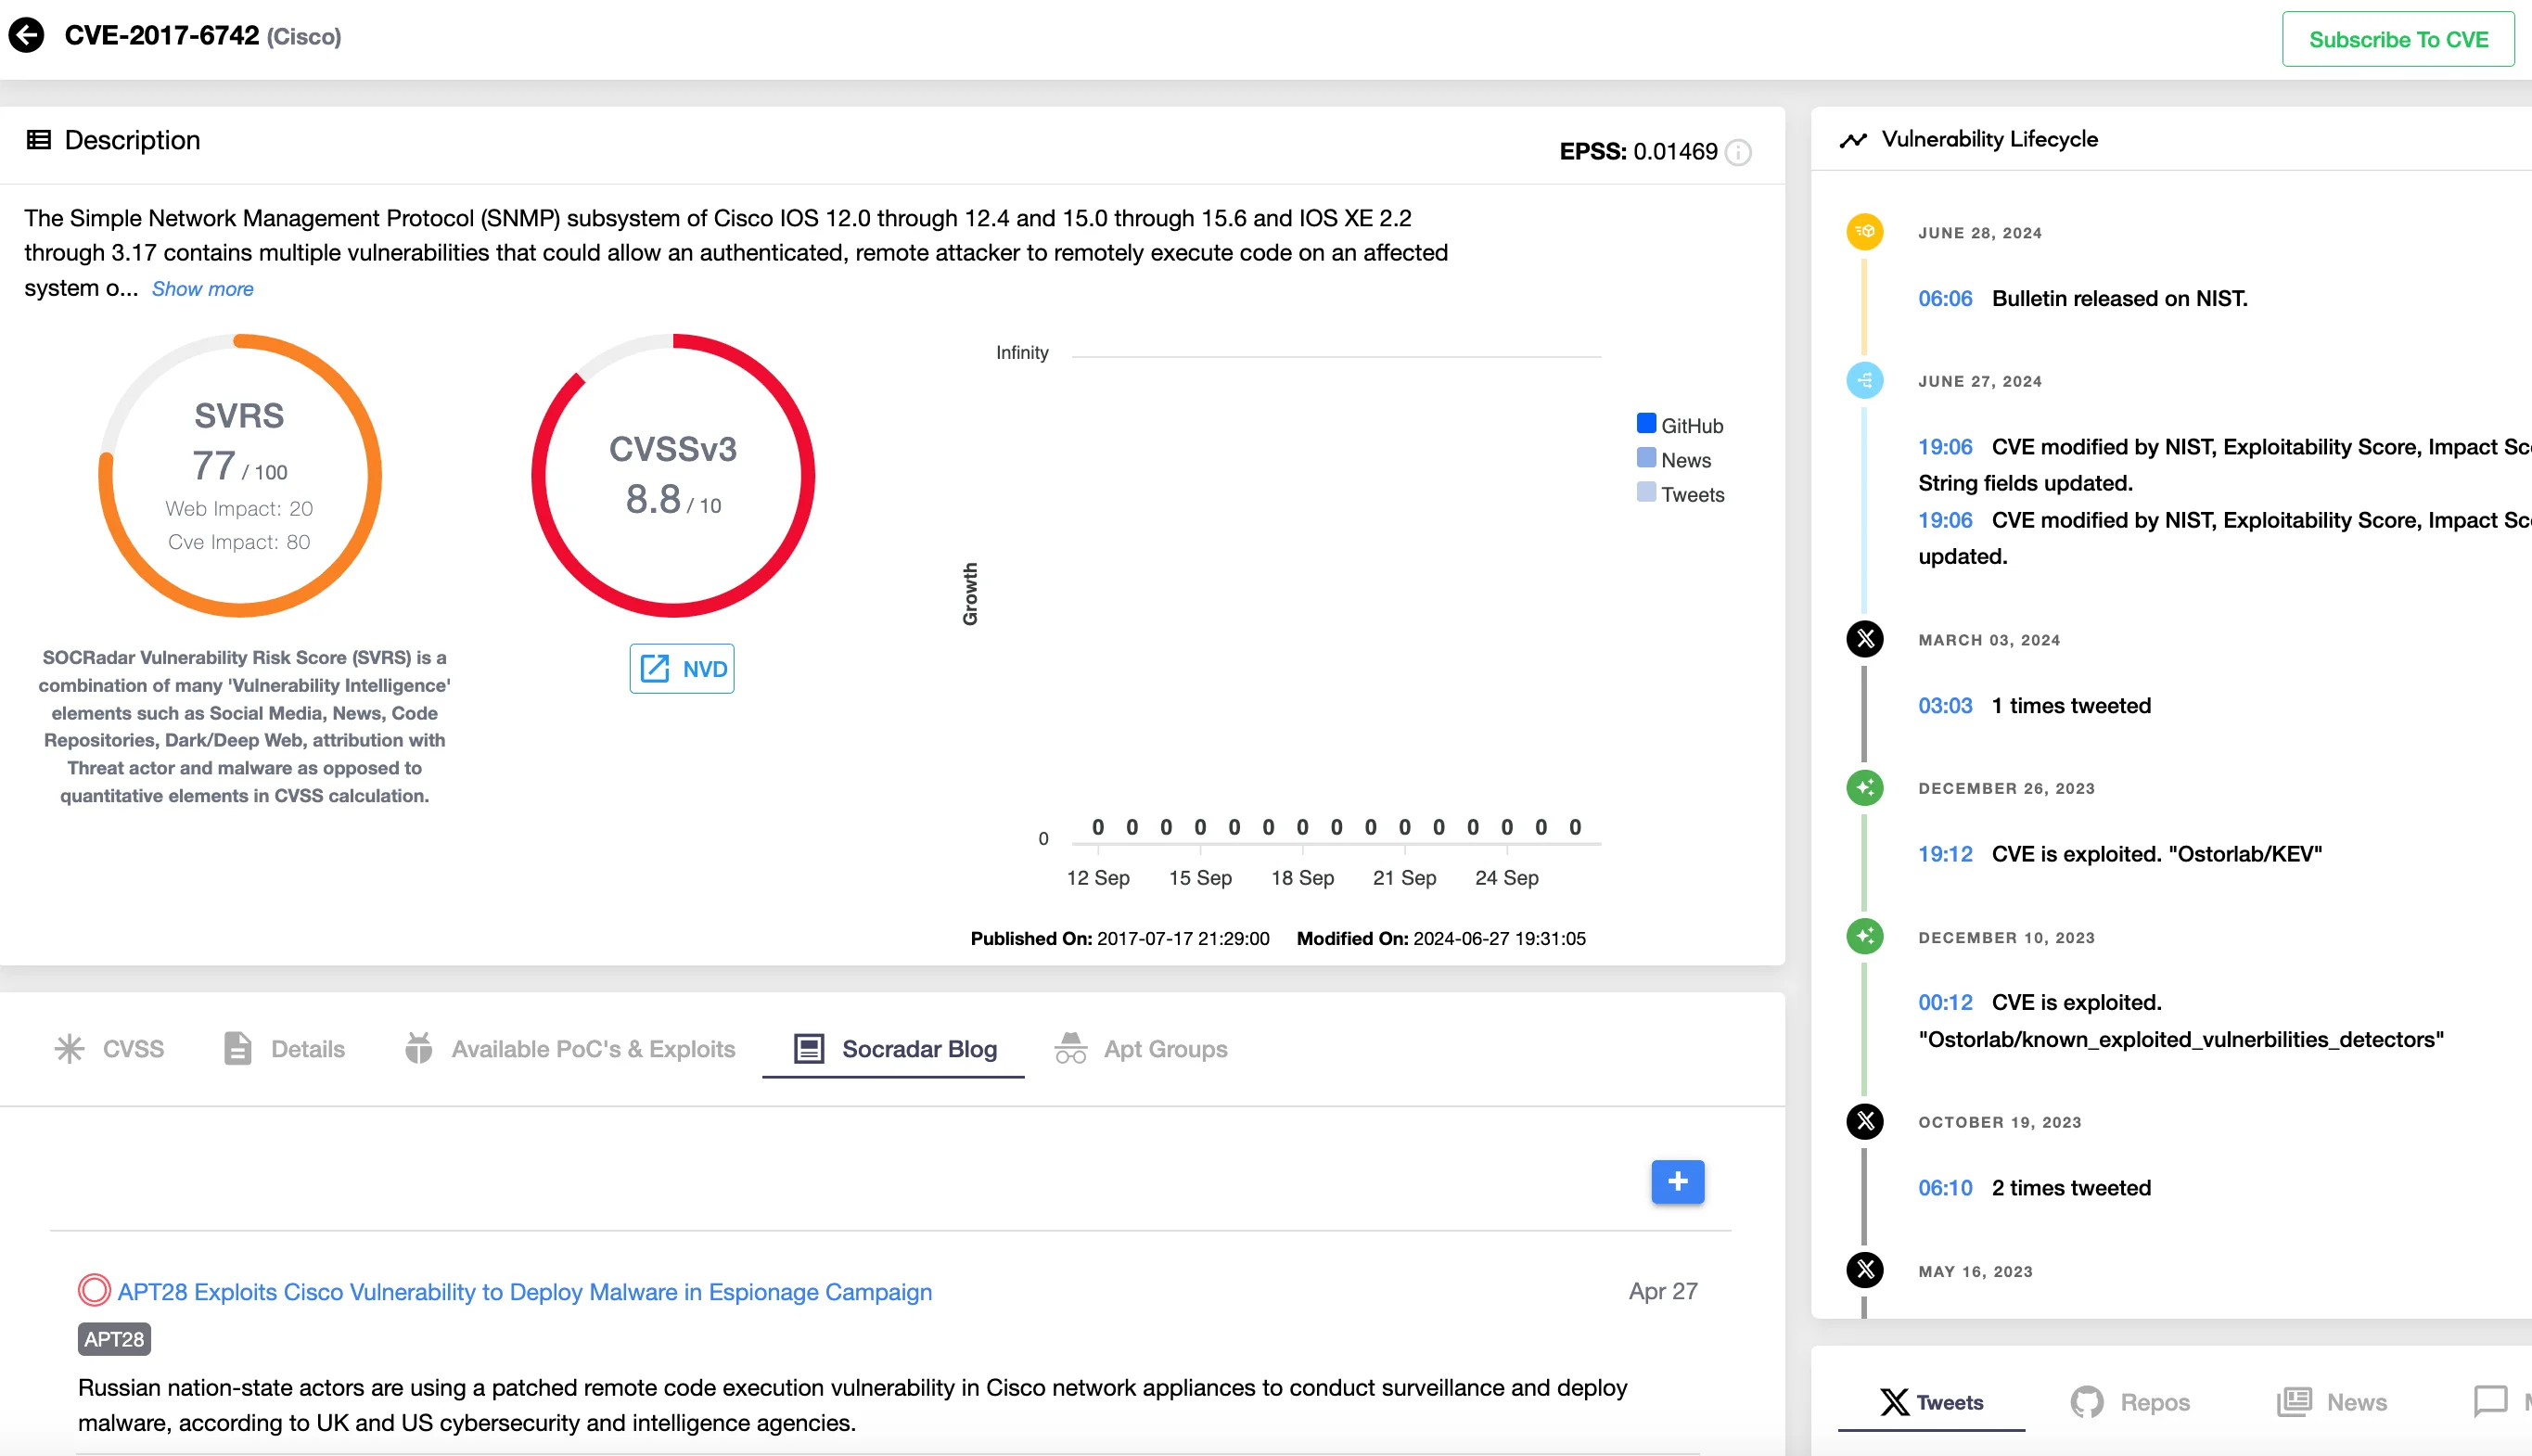The width and height of the screenshot is (2532, 1456).
Task: Click the Vulnerability Lifecycle trend icon
Action: [1853, 140]
